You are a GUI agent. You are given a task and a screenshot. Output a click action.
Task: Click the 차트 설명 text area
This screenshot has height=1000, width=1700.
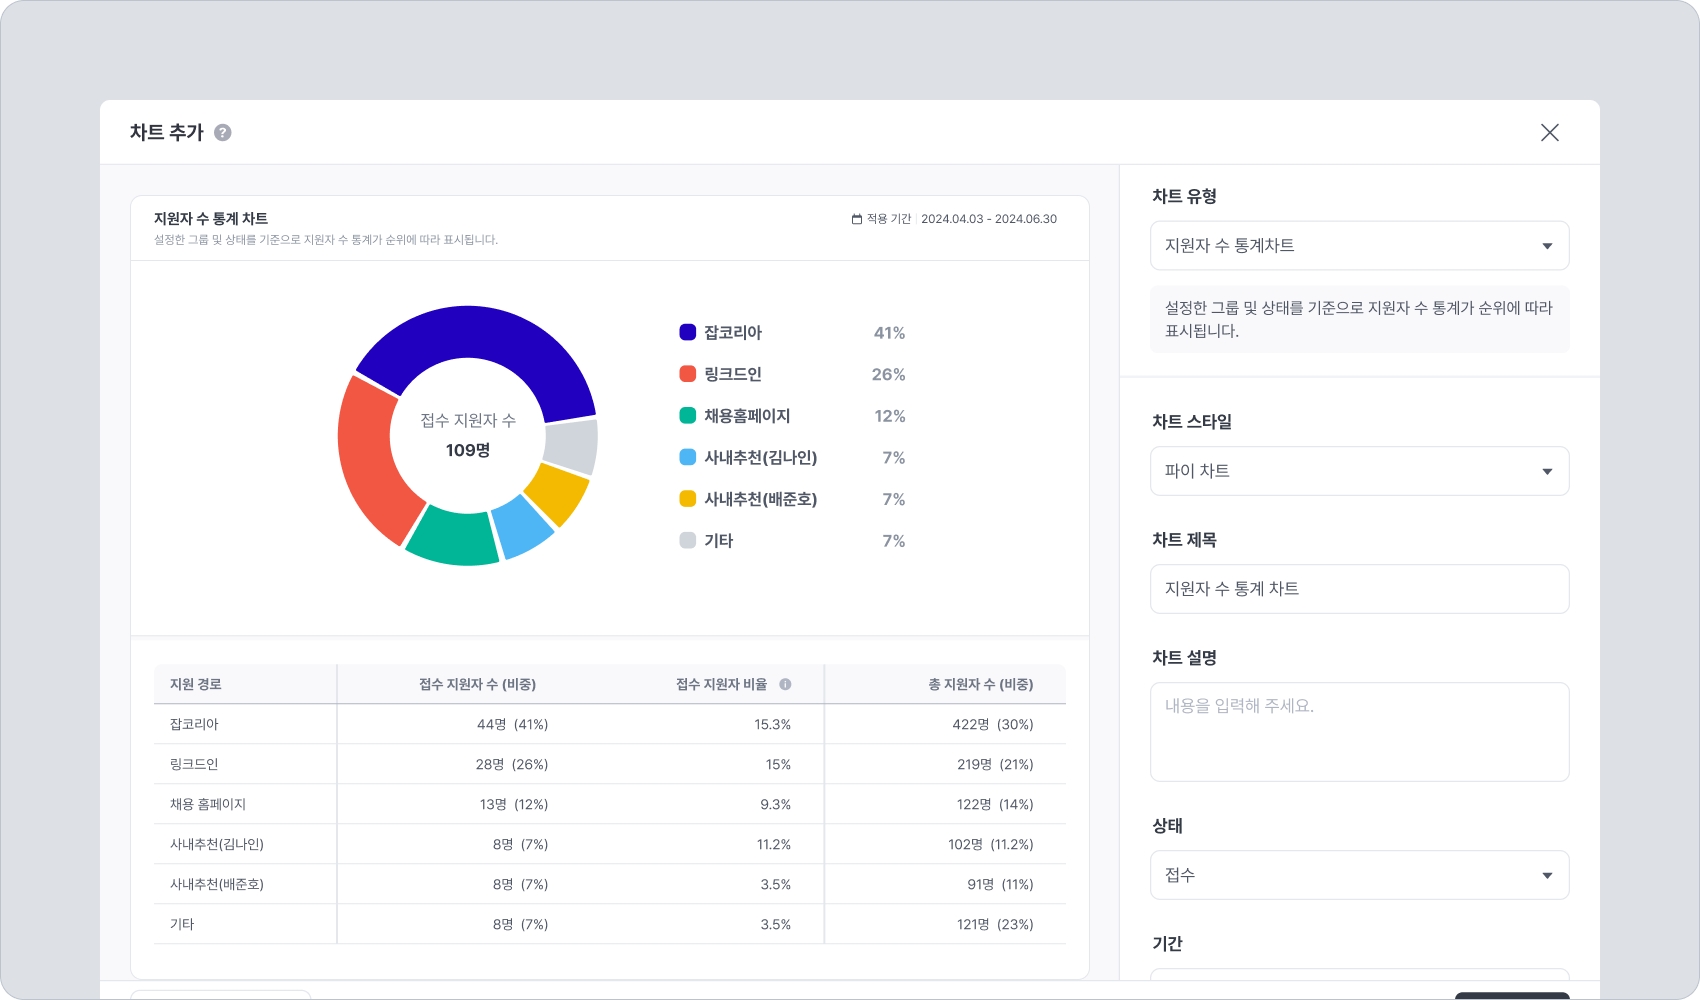coord(1359,732)
